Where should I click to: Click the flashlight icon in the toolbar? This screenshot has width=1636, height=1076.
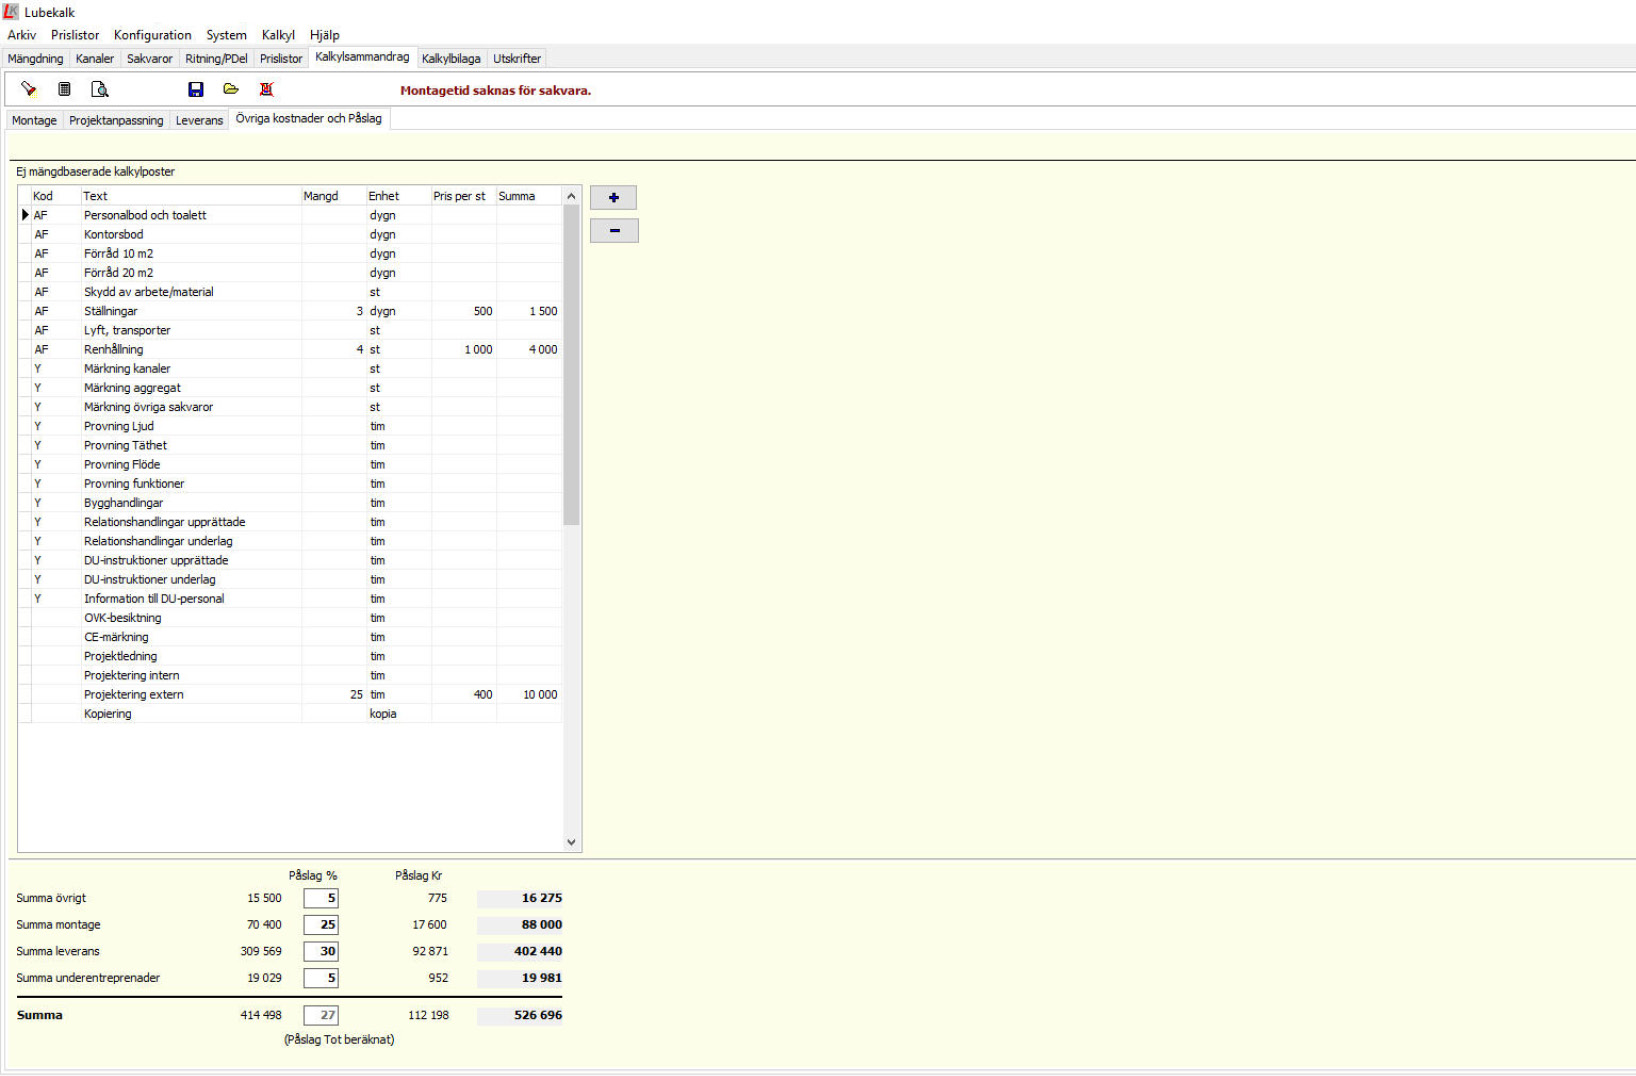29,89
